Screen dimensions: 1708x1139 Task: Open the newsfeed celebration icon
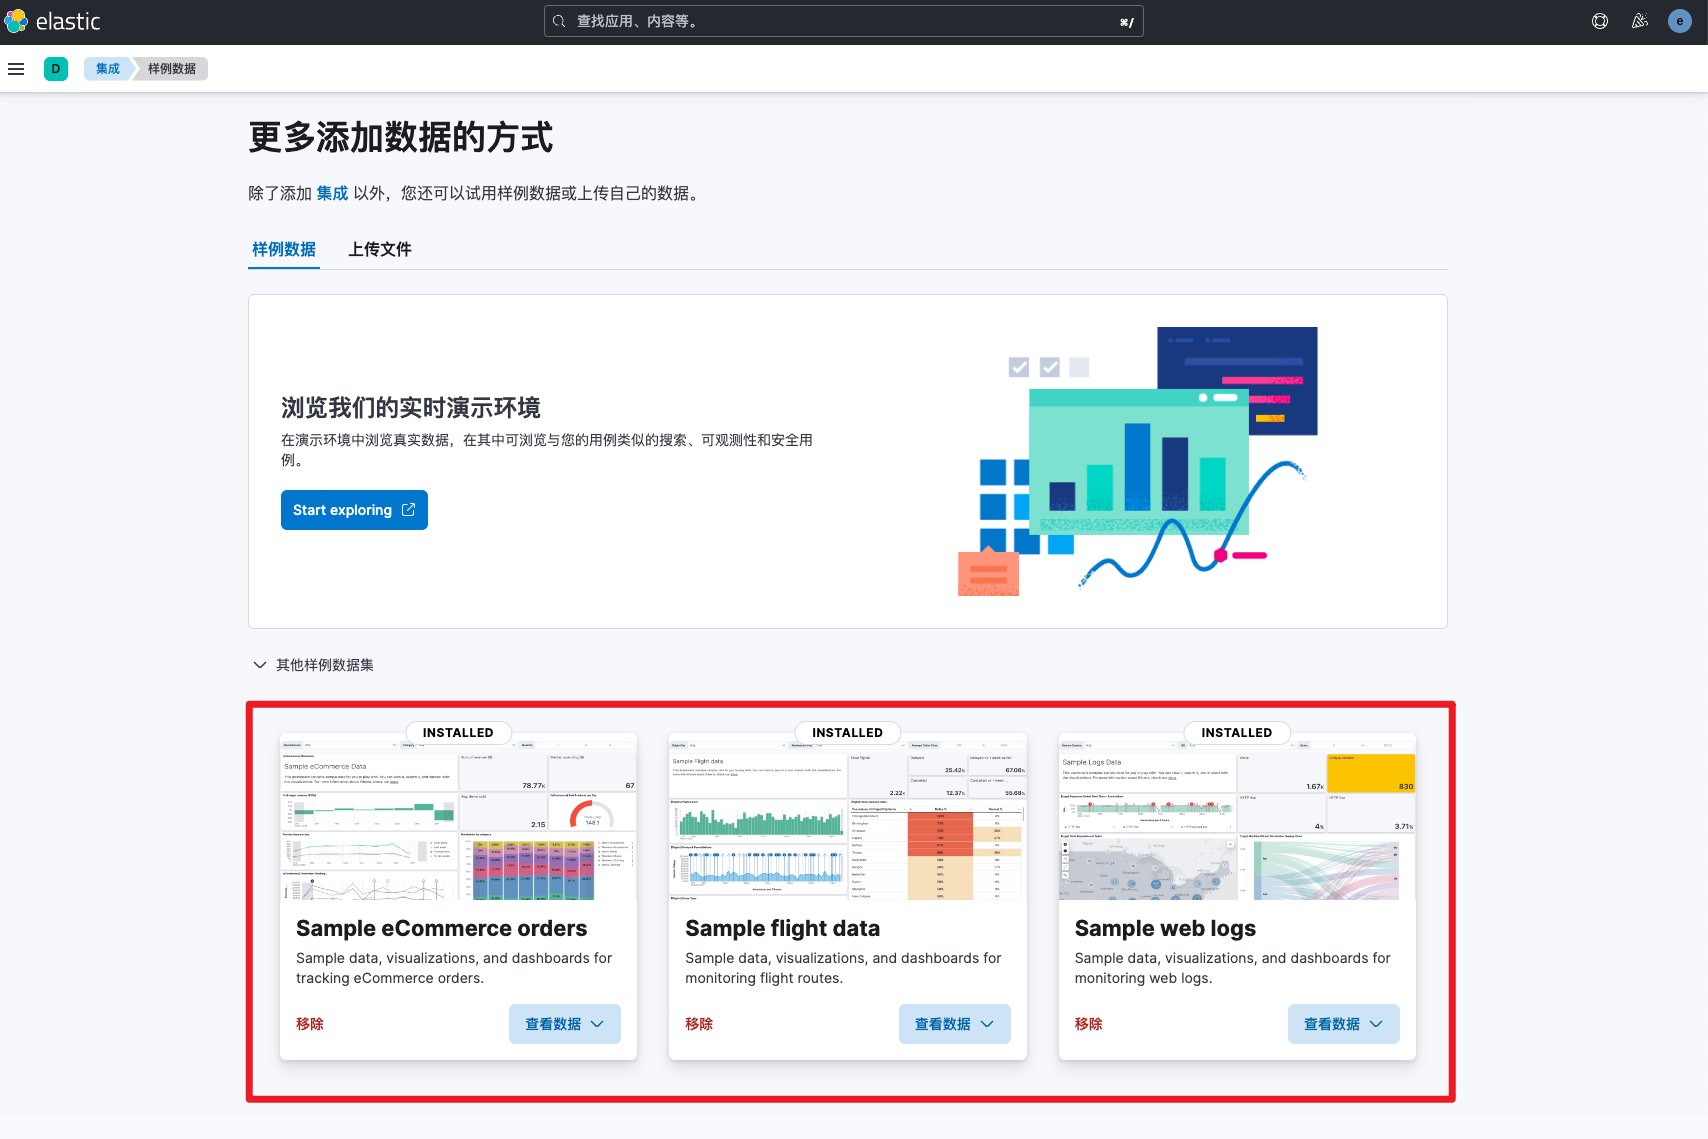1640,21
